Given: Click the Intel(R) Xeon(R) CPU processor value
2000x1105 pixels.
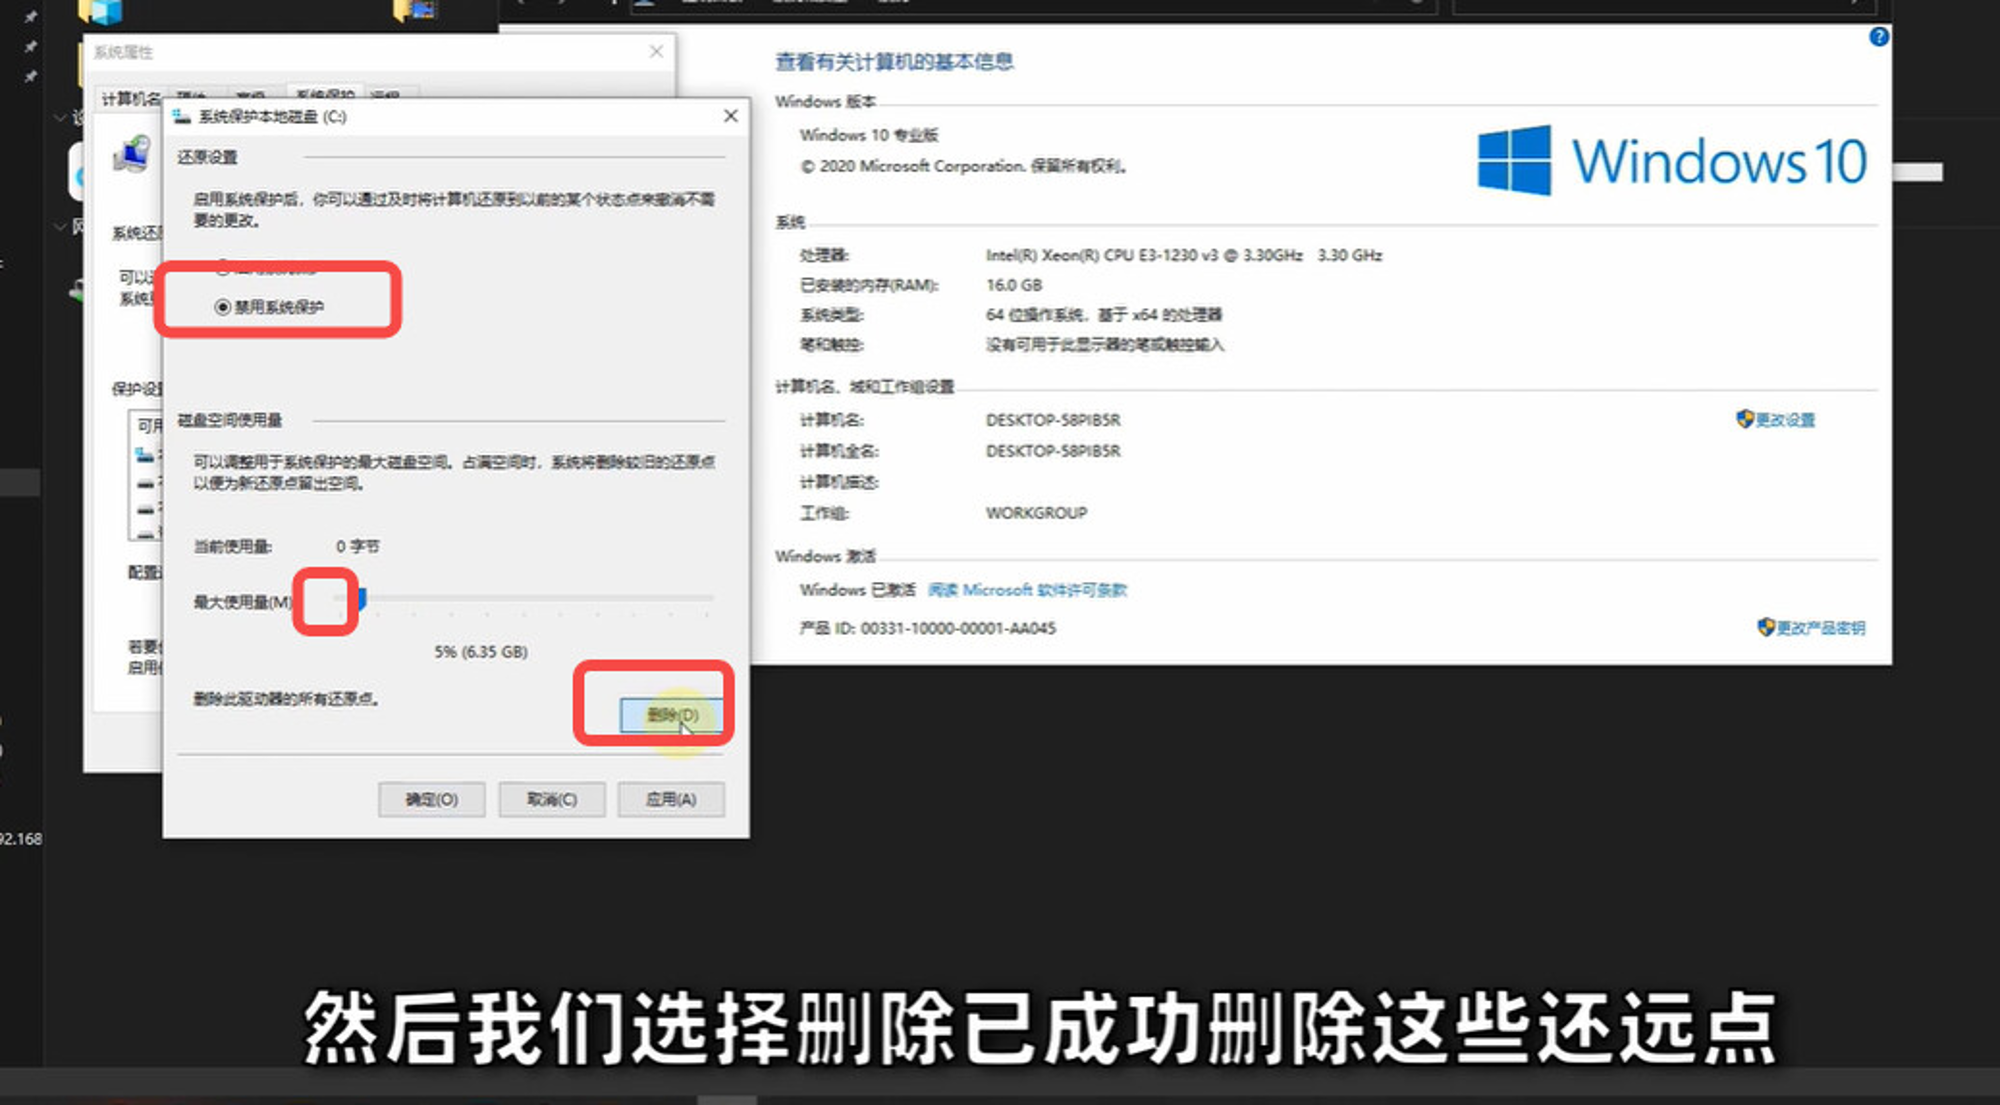Looking at the screenshot, I should [1184, 255].
